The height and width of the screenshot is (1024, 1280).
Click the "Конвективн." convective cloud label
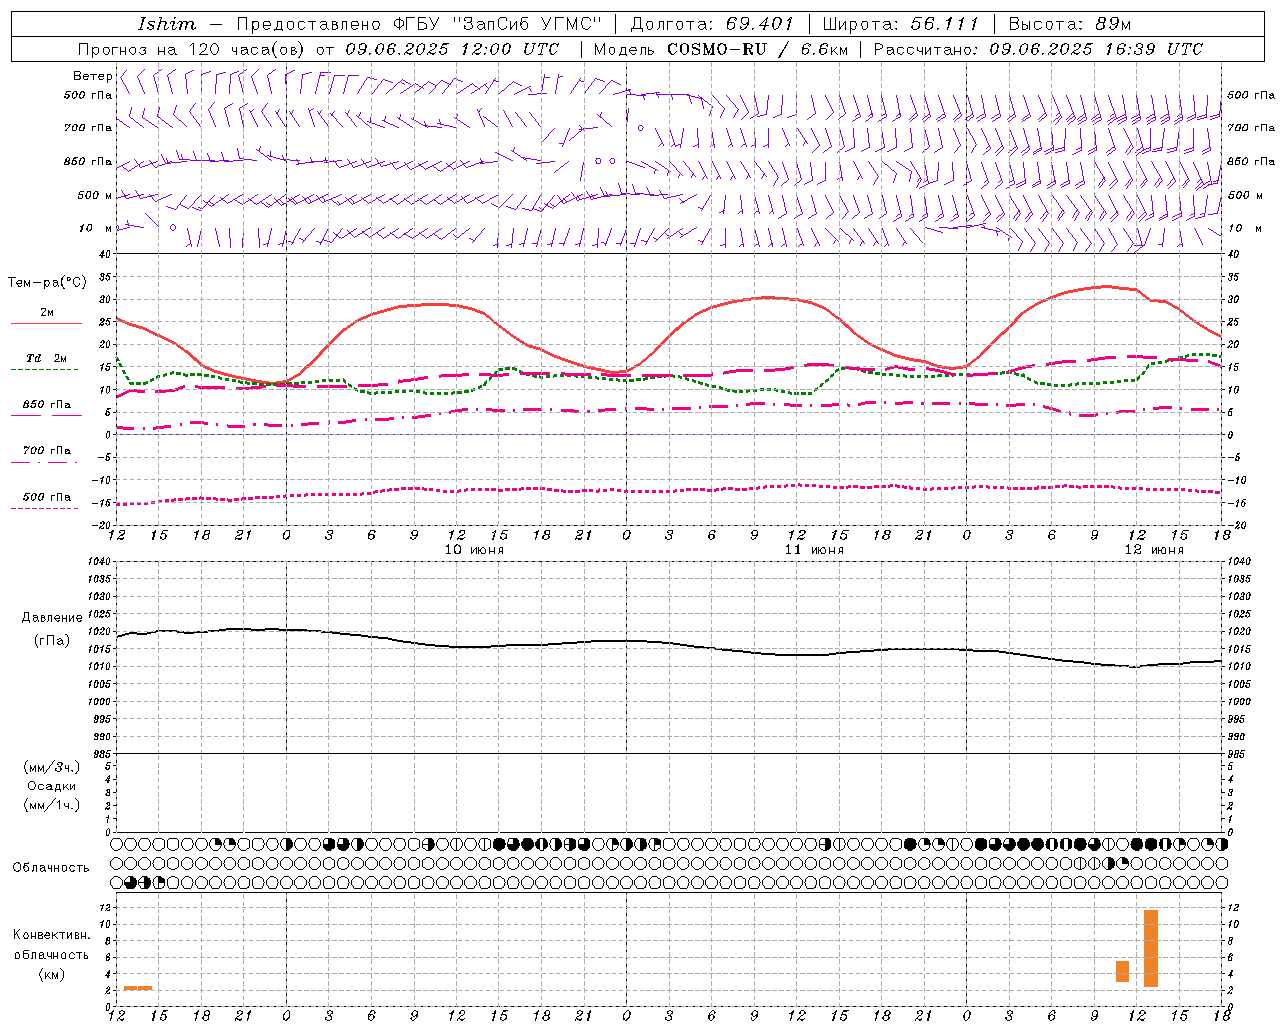52,935
